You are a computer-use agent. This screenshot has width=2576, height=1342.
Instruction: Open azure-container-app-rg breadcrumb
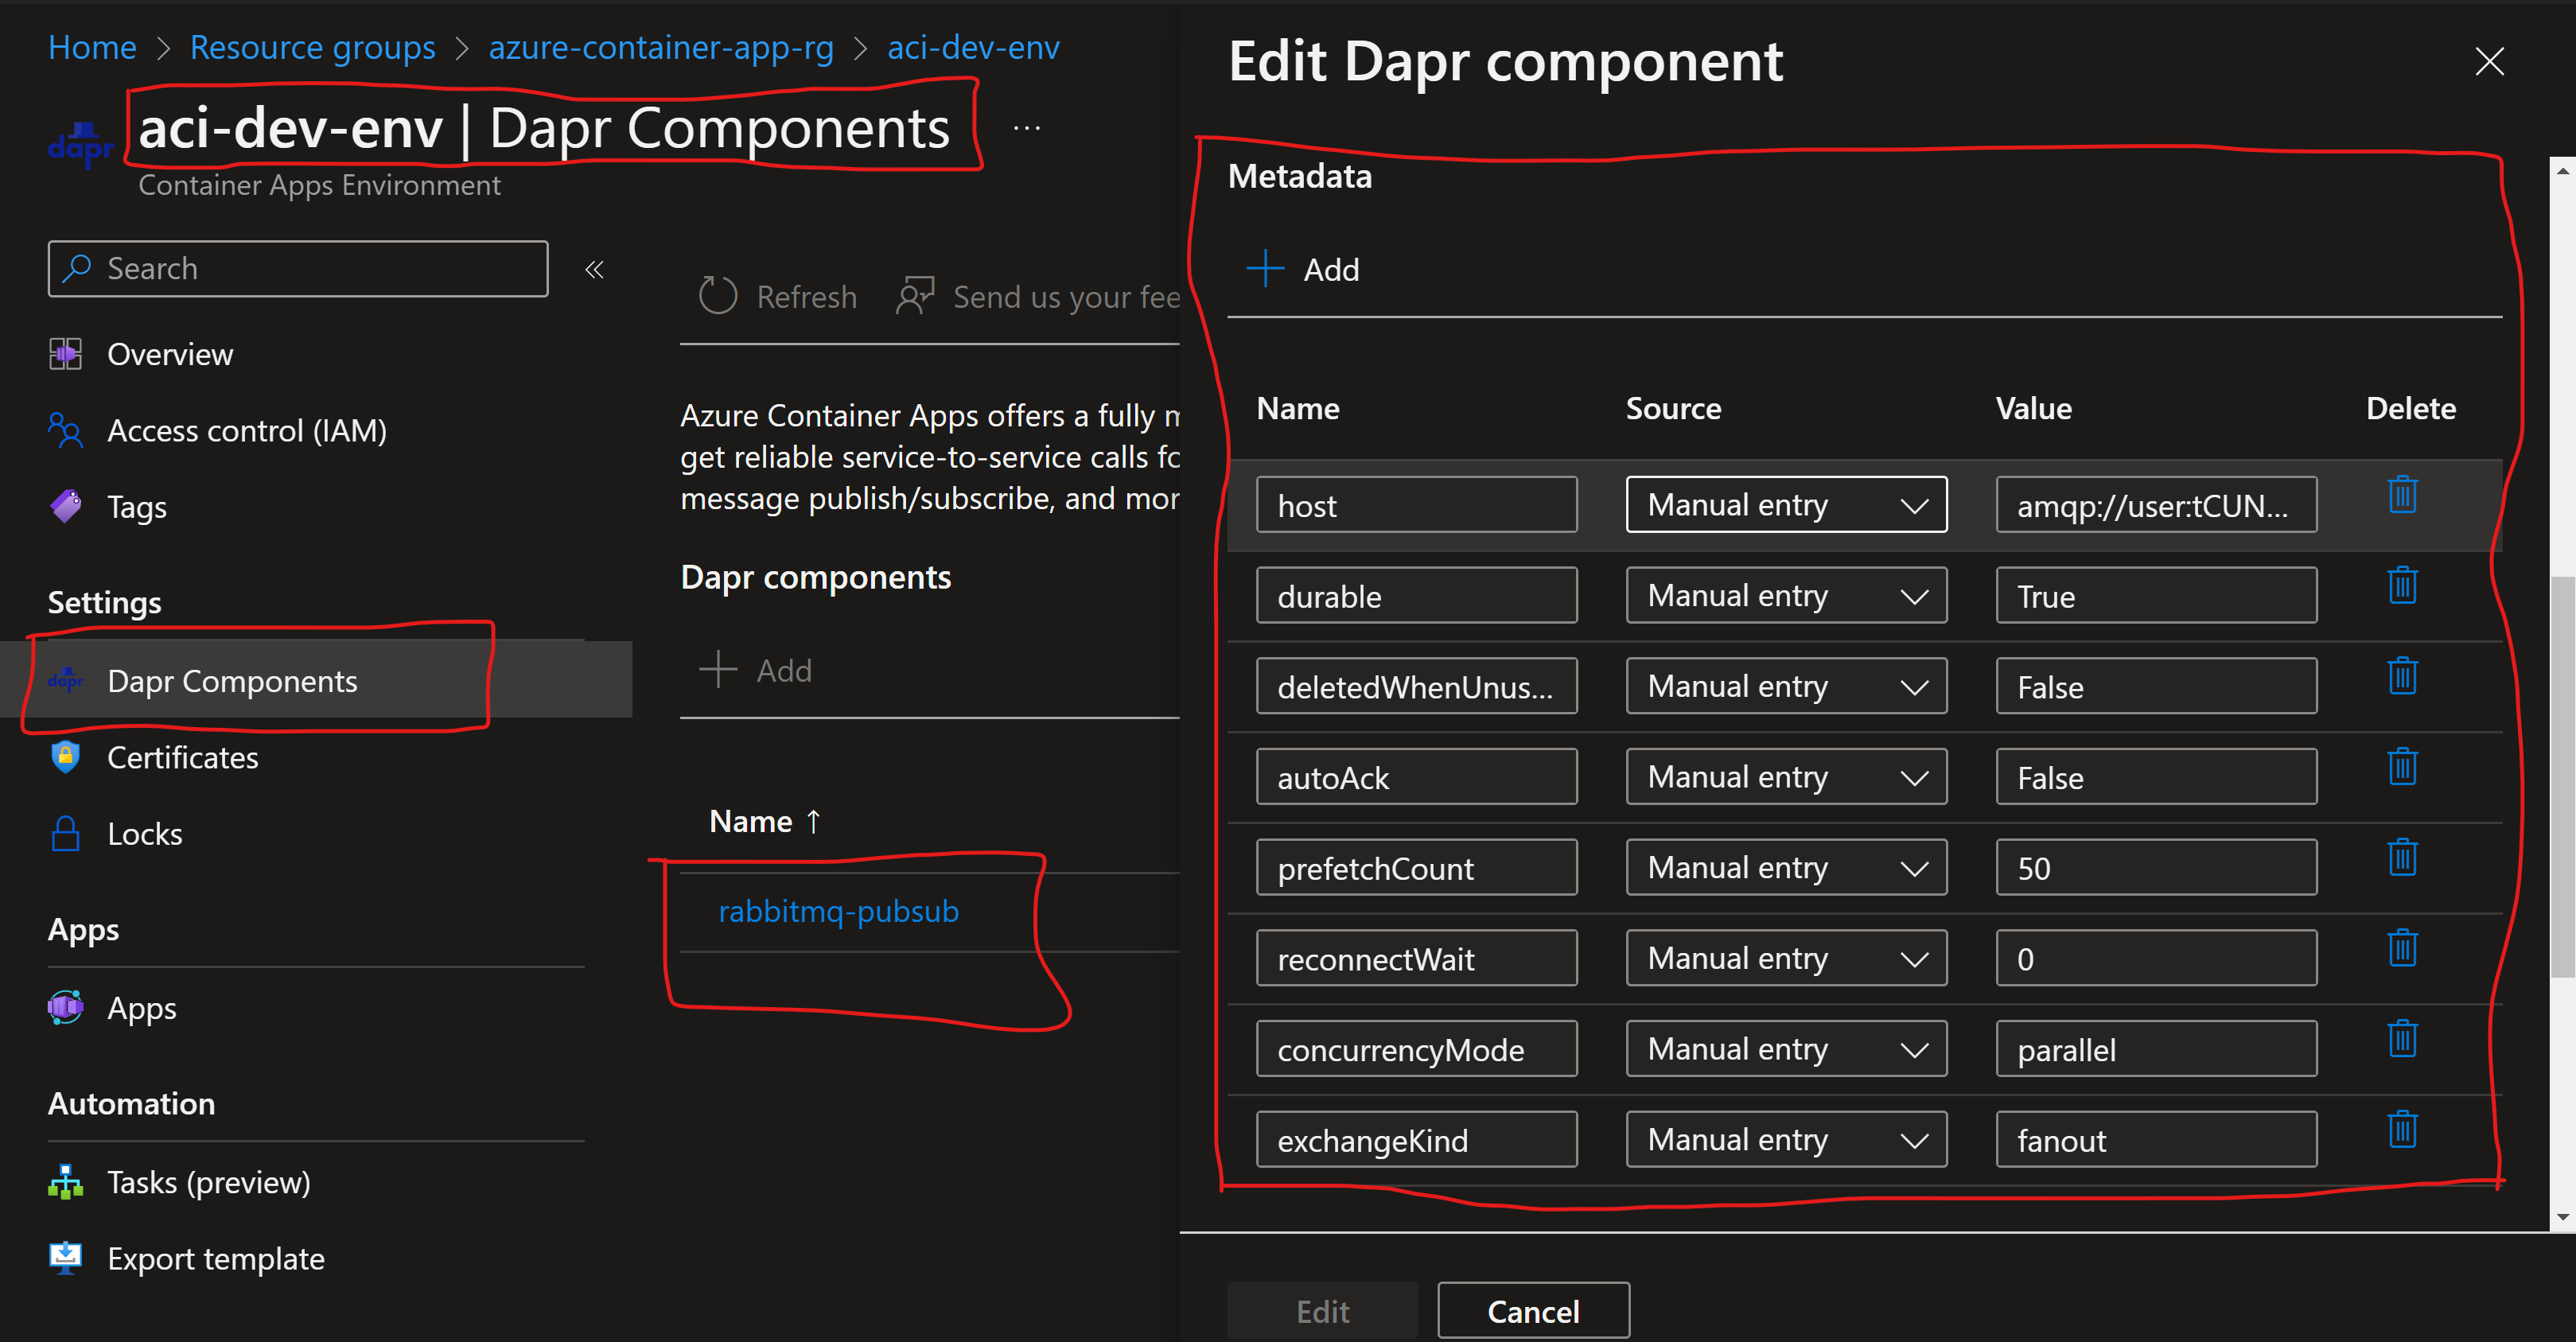coord(661,47)
